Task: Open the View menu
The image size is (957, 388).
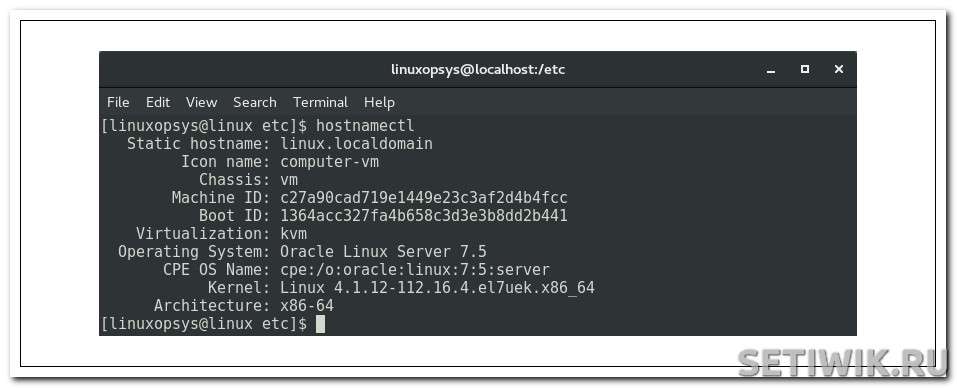Action: pyautogui.click(x=201, y=102)
